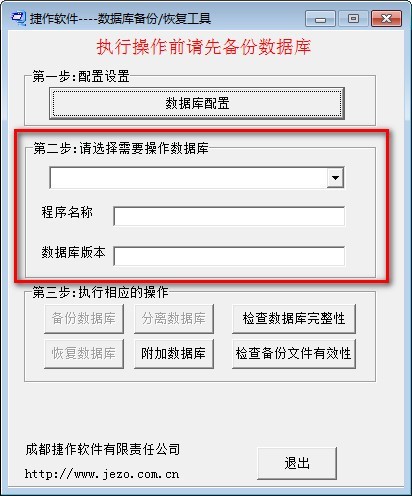Click the 分离数据库 button
The width and height of the screenshot is (412, 496).
point(174,319)
